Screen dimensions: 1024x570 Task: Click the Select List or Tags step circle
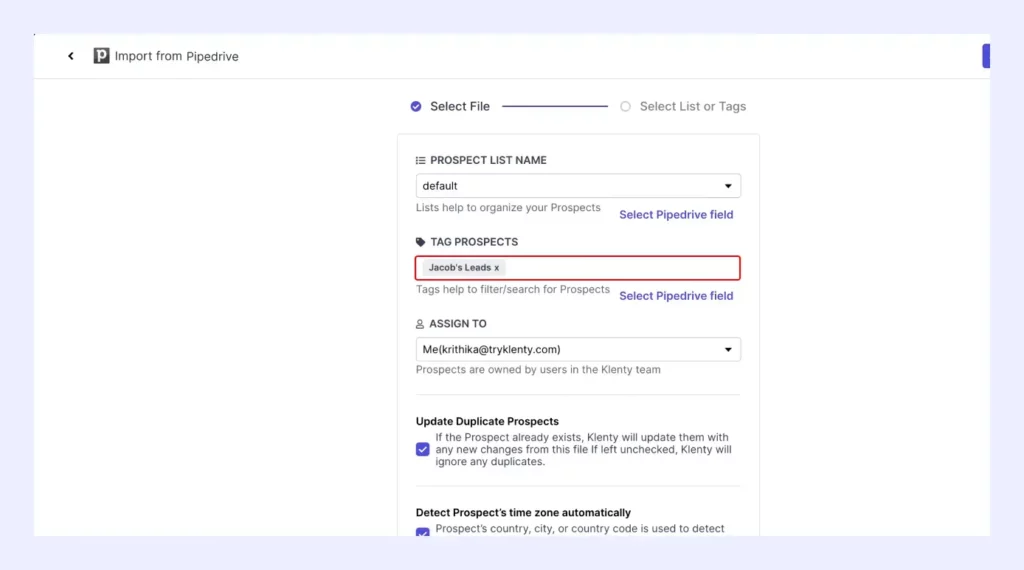tap(626, 106)
